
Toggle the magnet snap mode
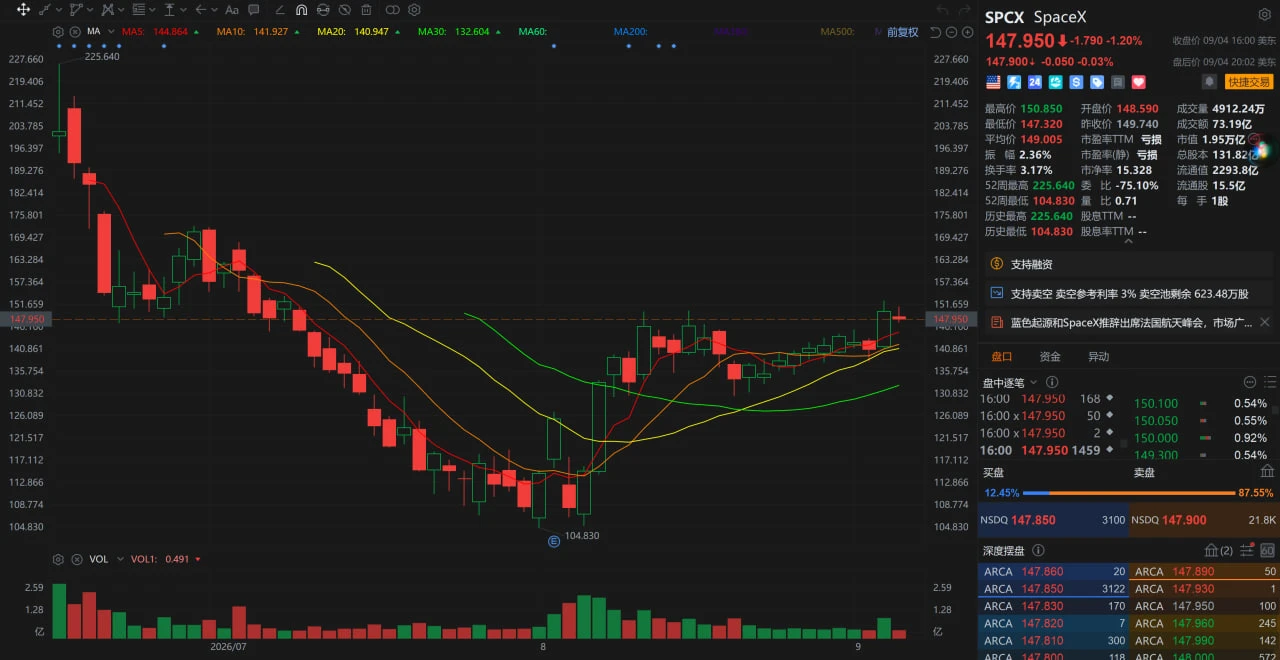[x=301, y=10]
